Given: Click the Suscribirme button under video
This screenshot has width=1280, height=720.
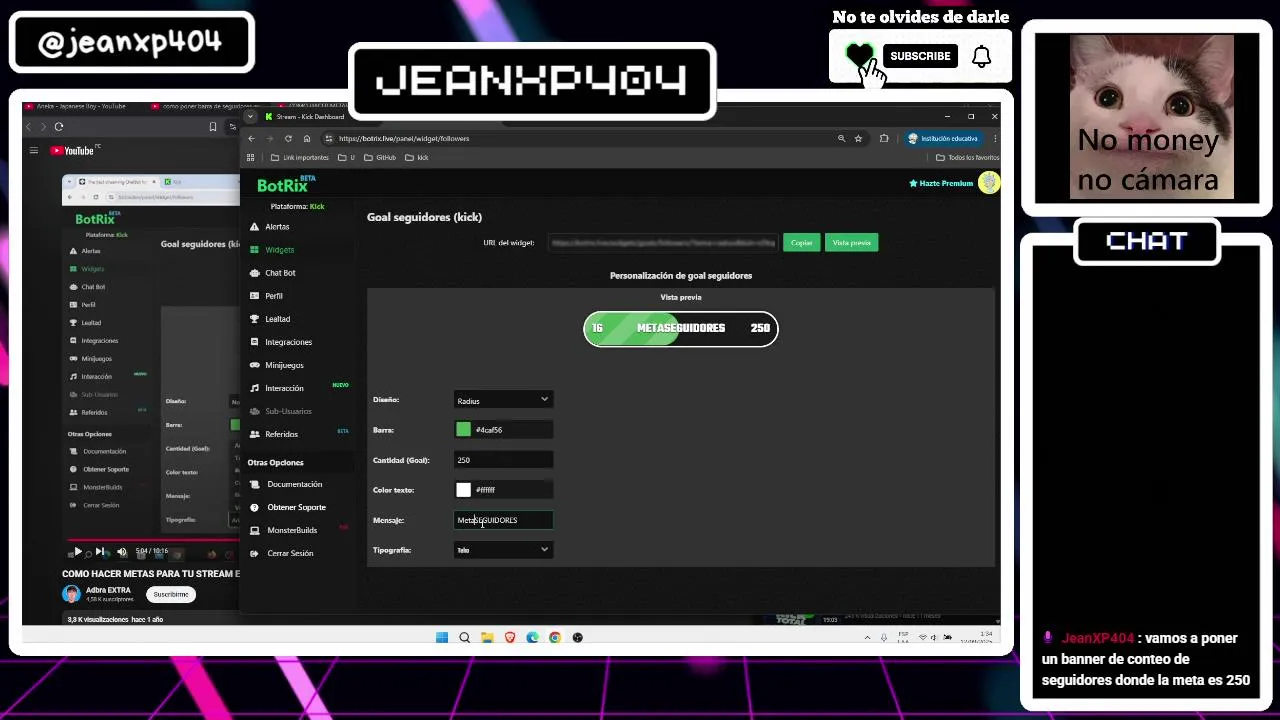Looking at the screenshot, I should click(x=171, y=594).
